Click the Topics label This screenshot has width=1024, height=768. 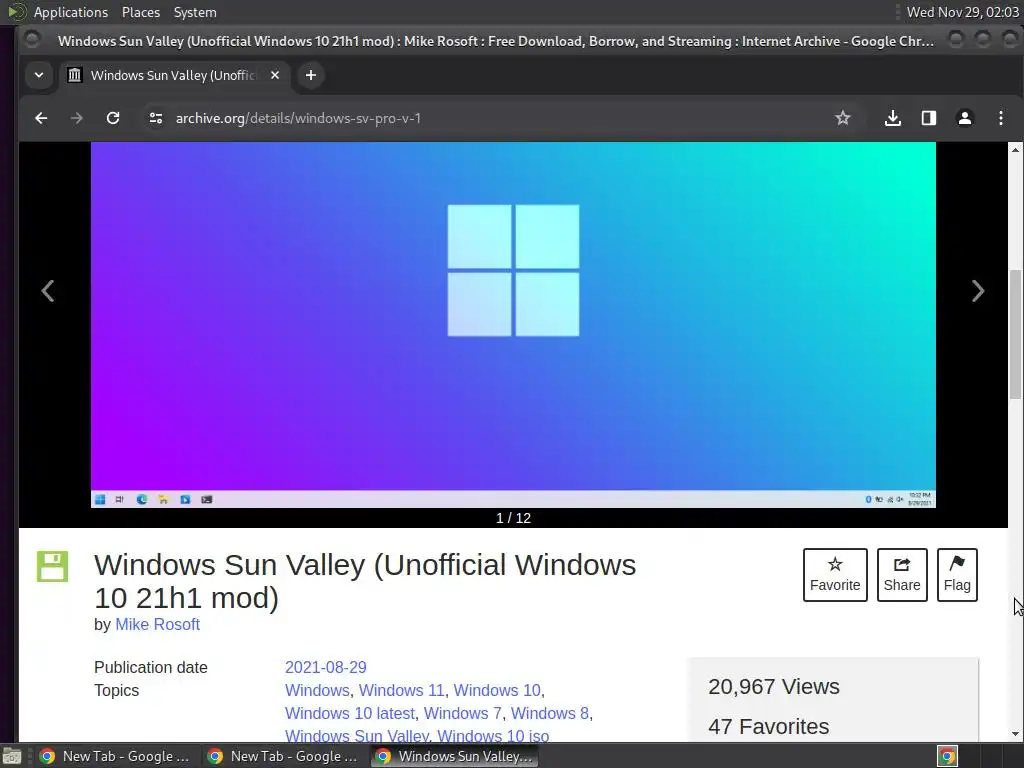click(x=116, y=690)
